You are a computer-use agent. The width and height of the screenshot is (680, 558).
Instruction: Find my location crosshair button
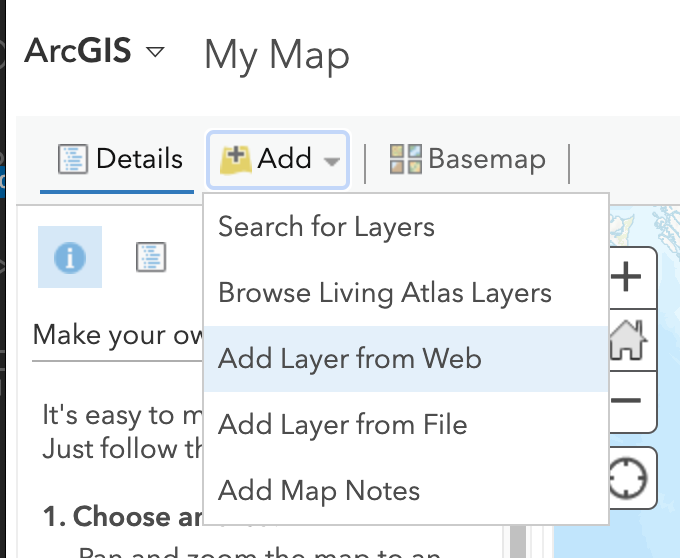pyautogui.click(x=632, y=478)
